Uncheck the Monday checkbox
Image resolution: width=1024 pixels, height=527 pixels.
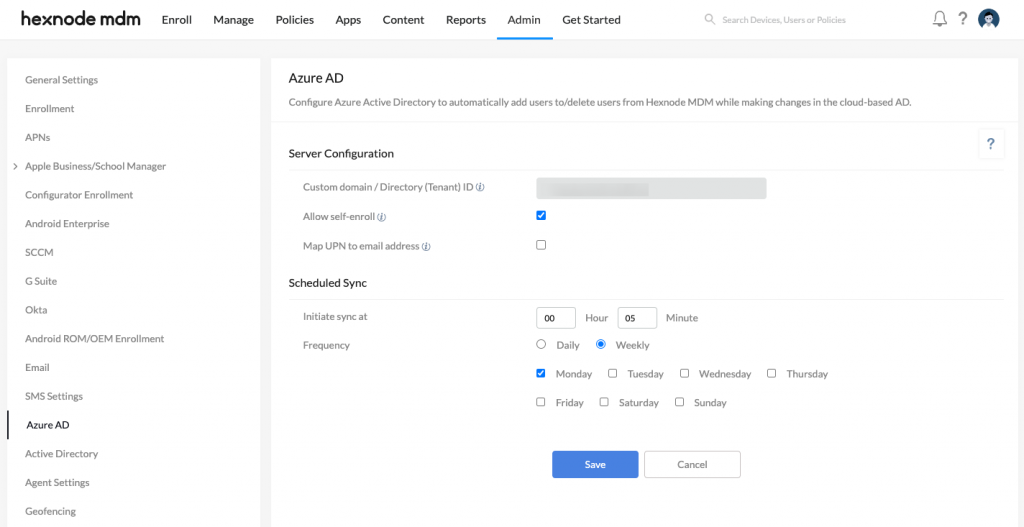(x=541, y=374)
